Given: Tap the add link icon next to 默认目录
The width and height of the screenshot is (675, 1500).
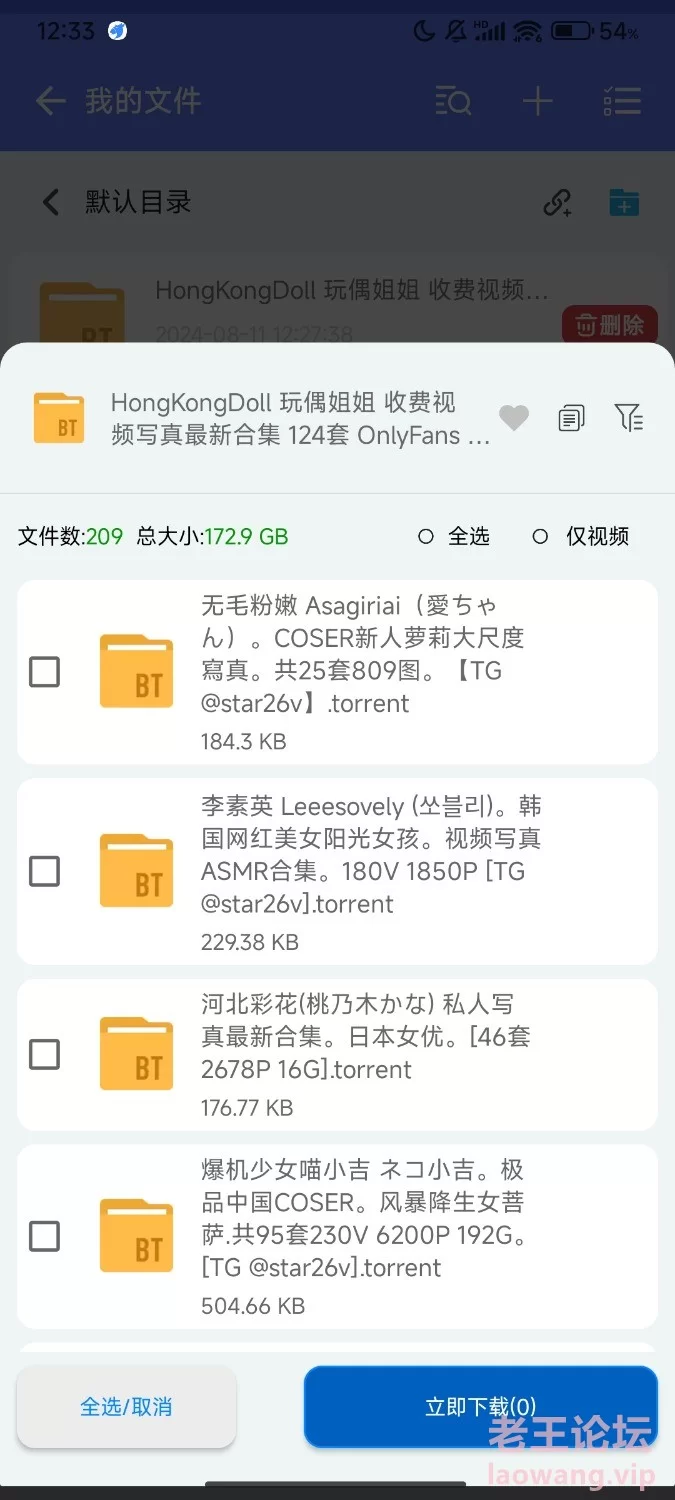Looking at the screenshot, I should [557, 203].
